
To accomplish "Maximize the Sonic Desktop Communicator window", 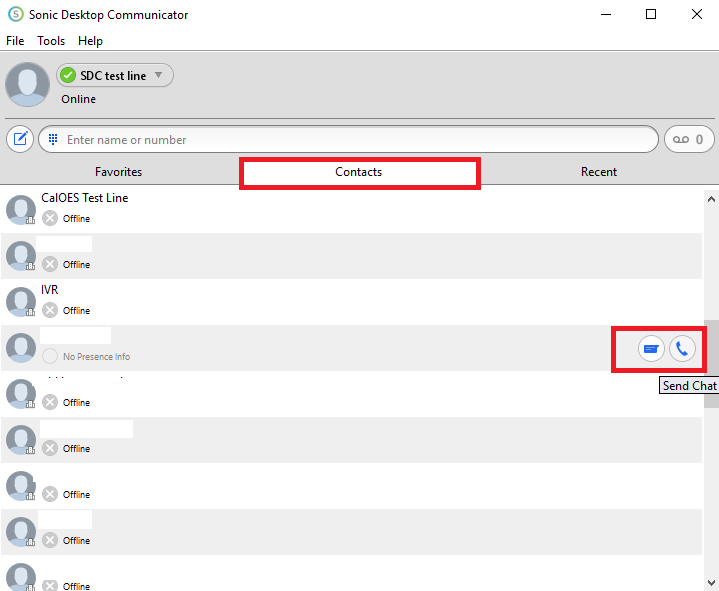I will (x=651, y=14).
